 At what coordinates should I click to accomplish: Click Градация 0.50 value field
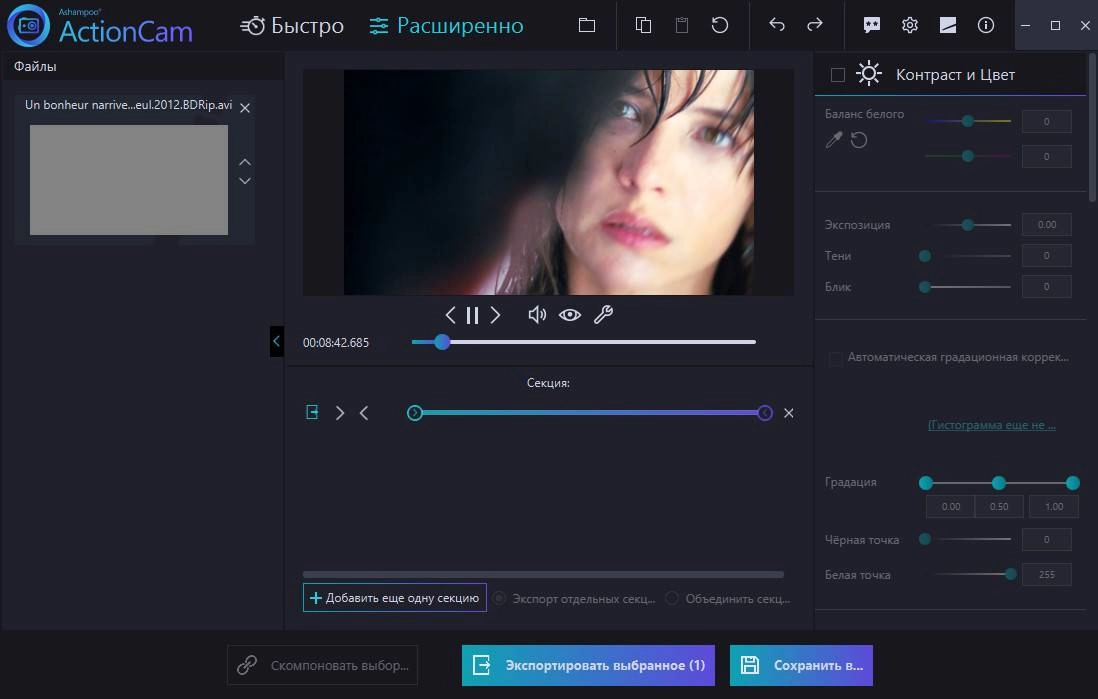click(999, 506)
